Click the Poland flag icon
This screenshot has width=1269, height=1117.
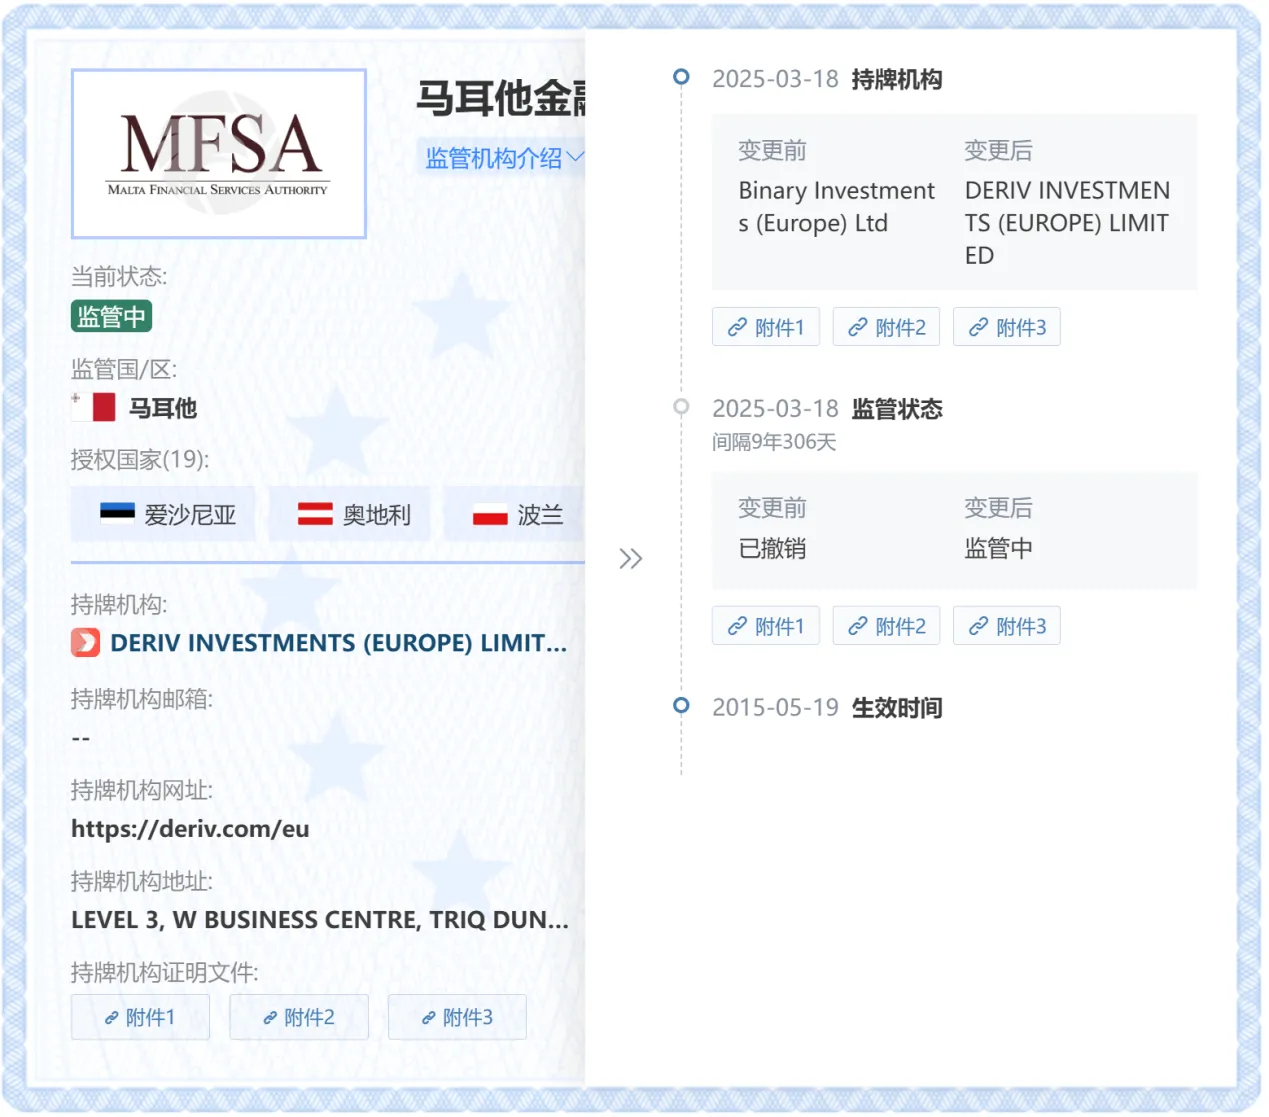tap(490, 514)
